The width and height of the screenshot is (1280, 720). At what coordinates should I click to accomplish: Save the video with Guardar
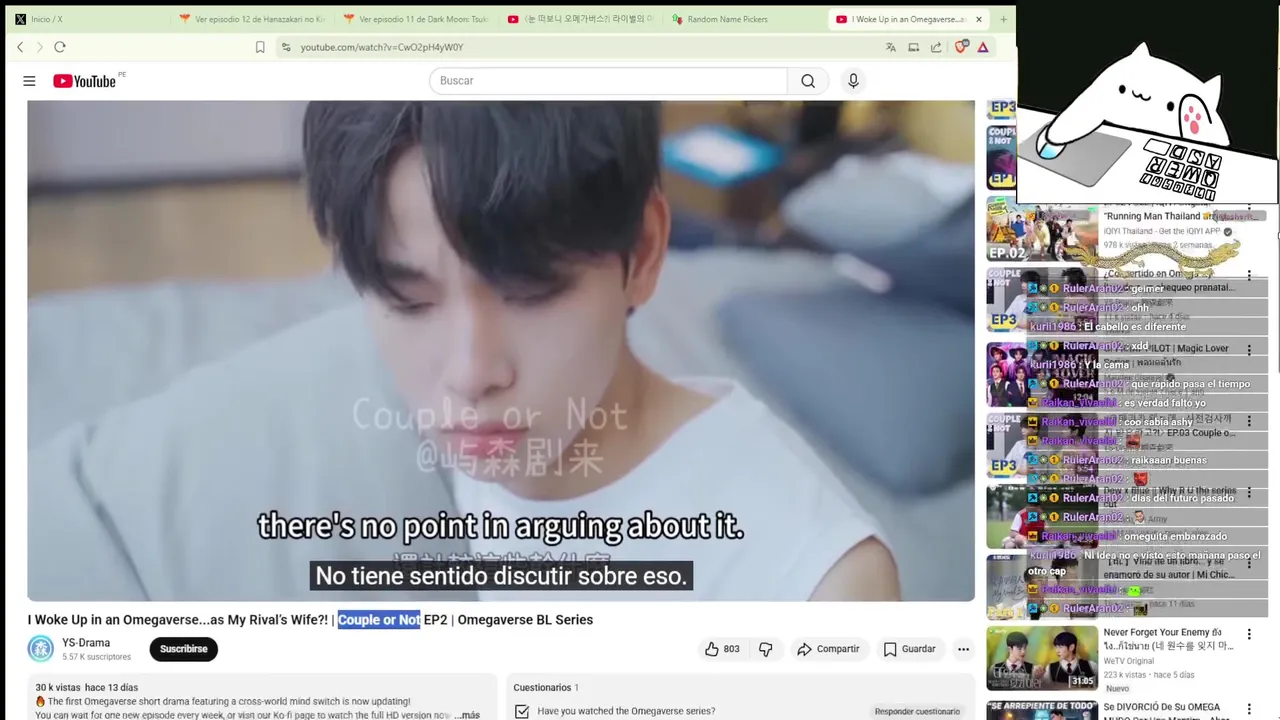[x=909, y=649]
